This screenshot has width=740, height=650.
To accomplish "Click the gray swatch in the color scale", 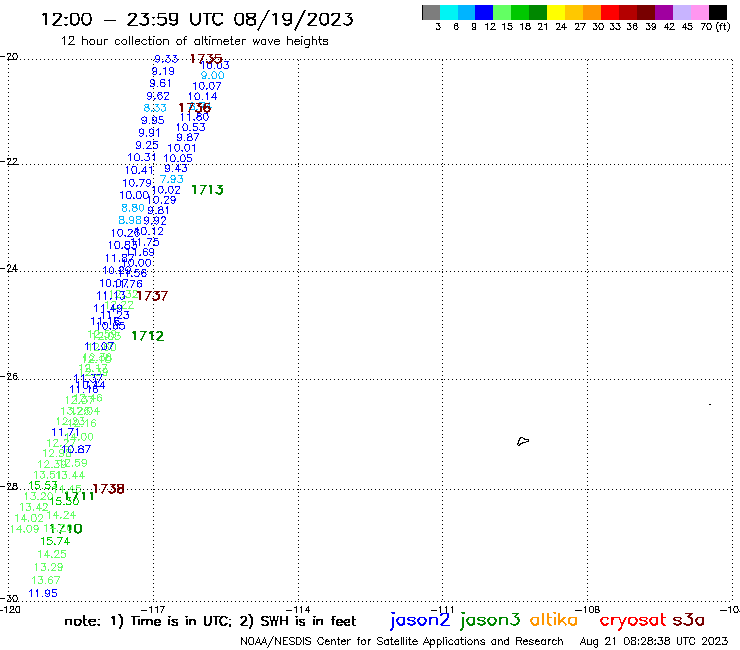I will (x=431, y=12).
